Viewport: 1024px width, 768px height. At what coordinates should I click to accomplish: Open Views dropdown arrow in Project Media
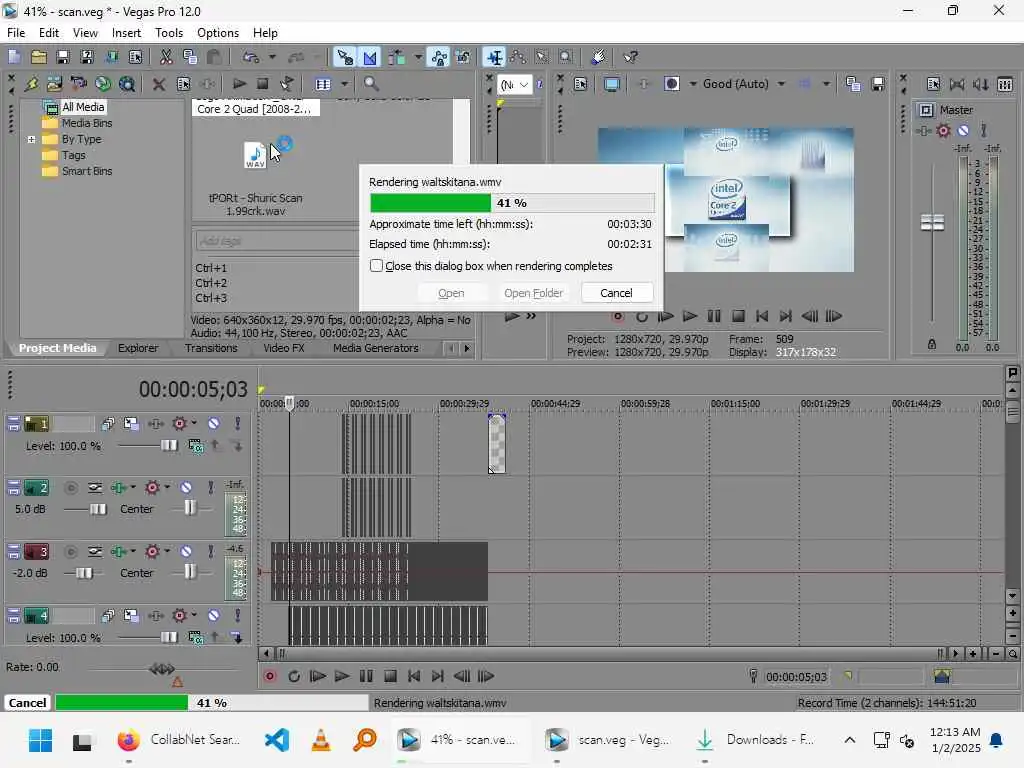344,84
